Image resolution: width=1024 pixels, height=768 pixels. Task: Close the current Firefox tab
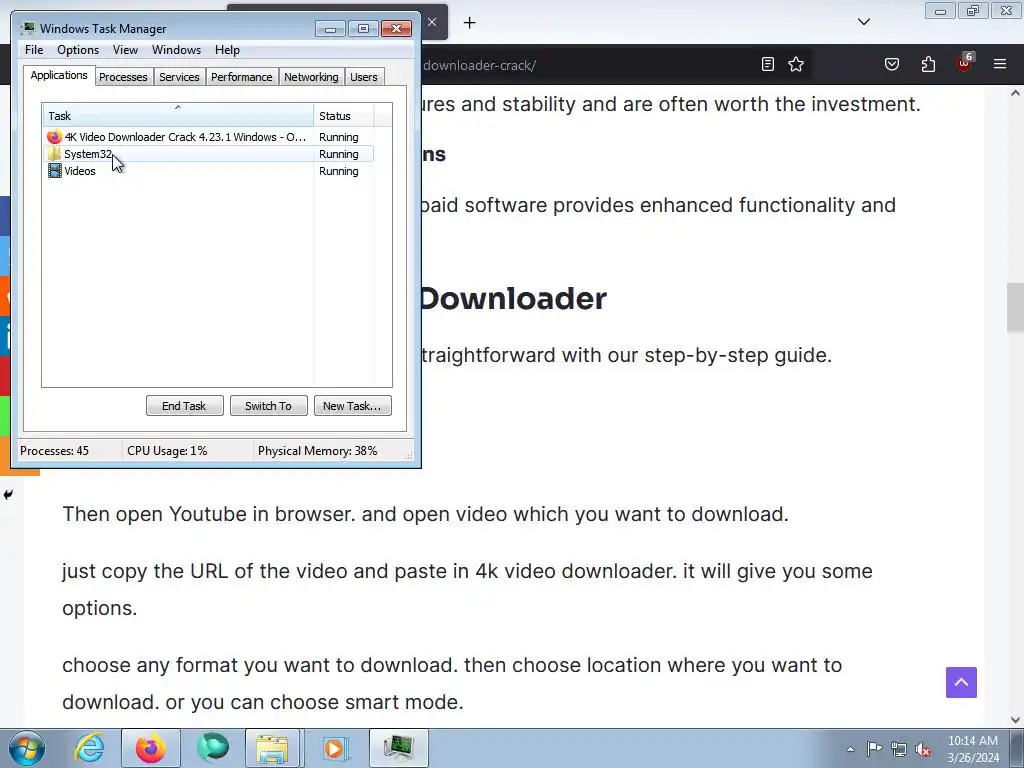tap(432, 22)
